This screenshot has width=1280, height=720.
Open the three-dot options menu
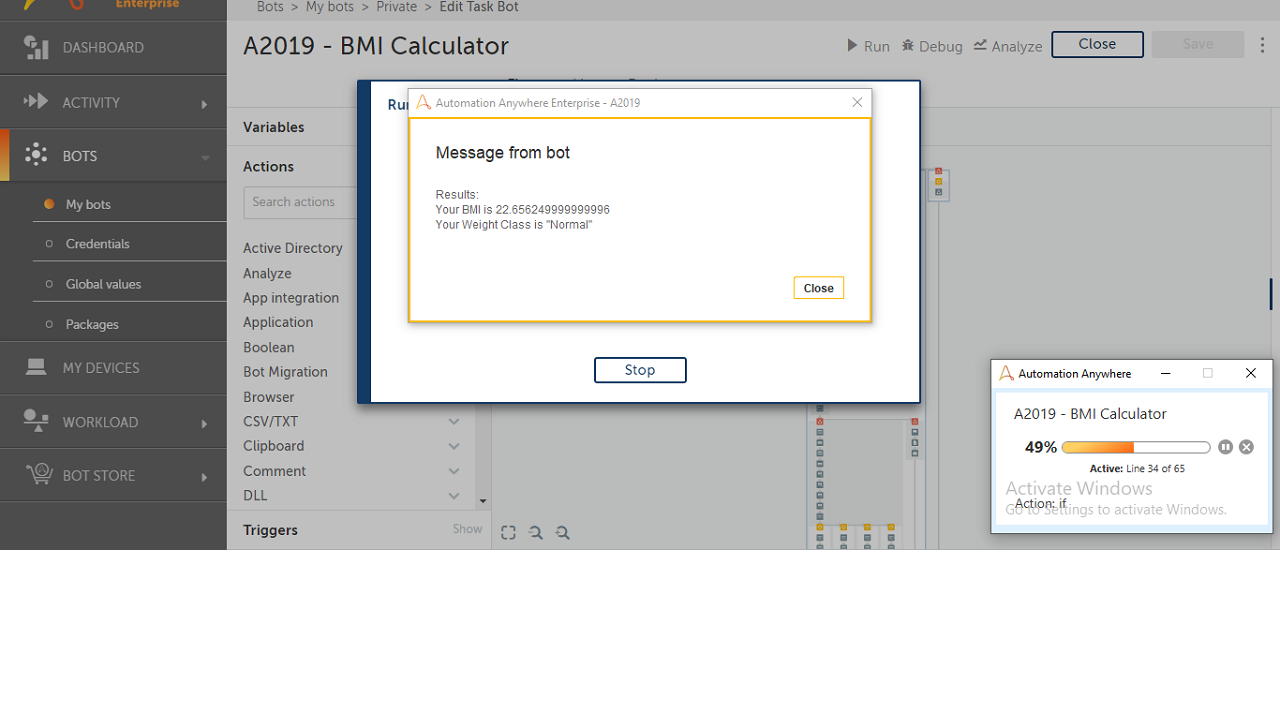click(x=1262, y=45)
